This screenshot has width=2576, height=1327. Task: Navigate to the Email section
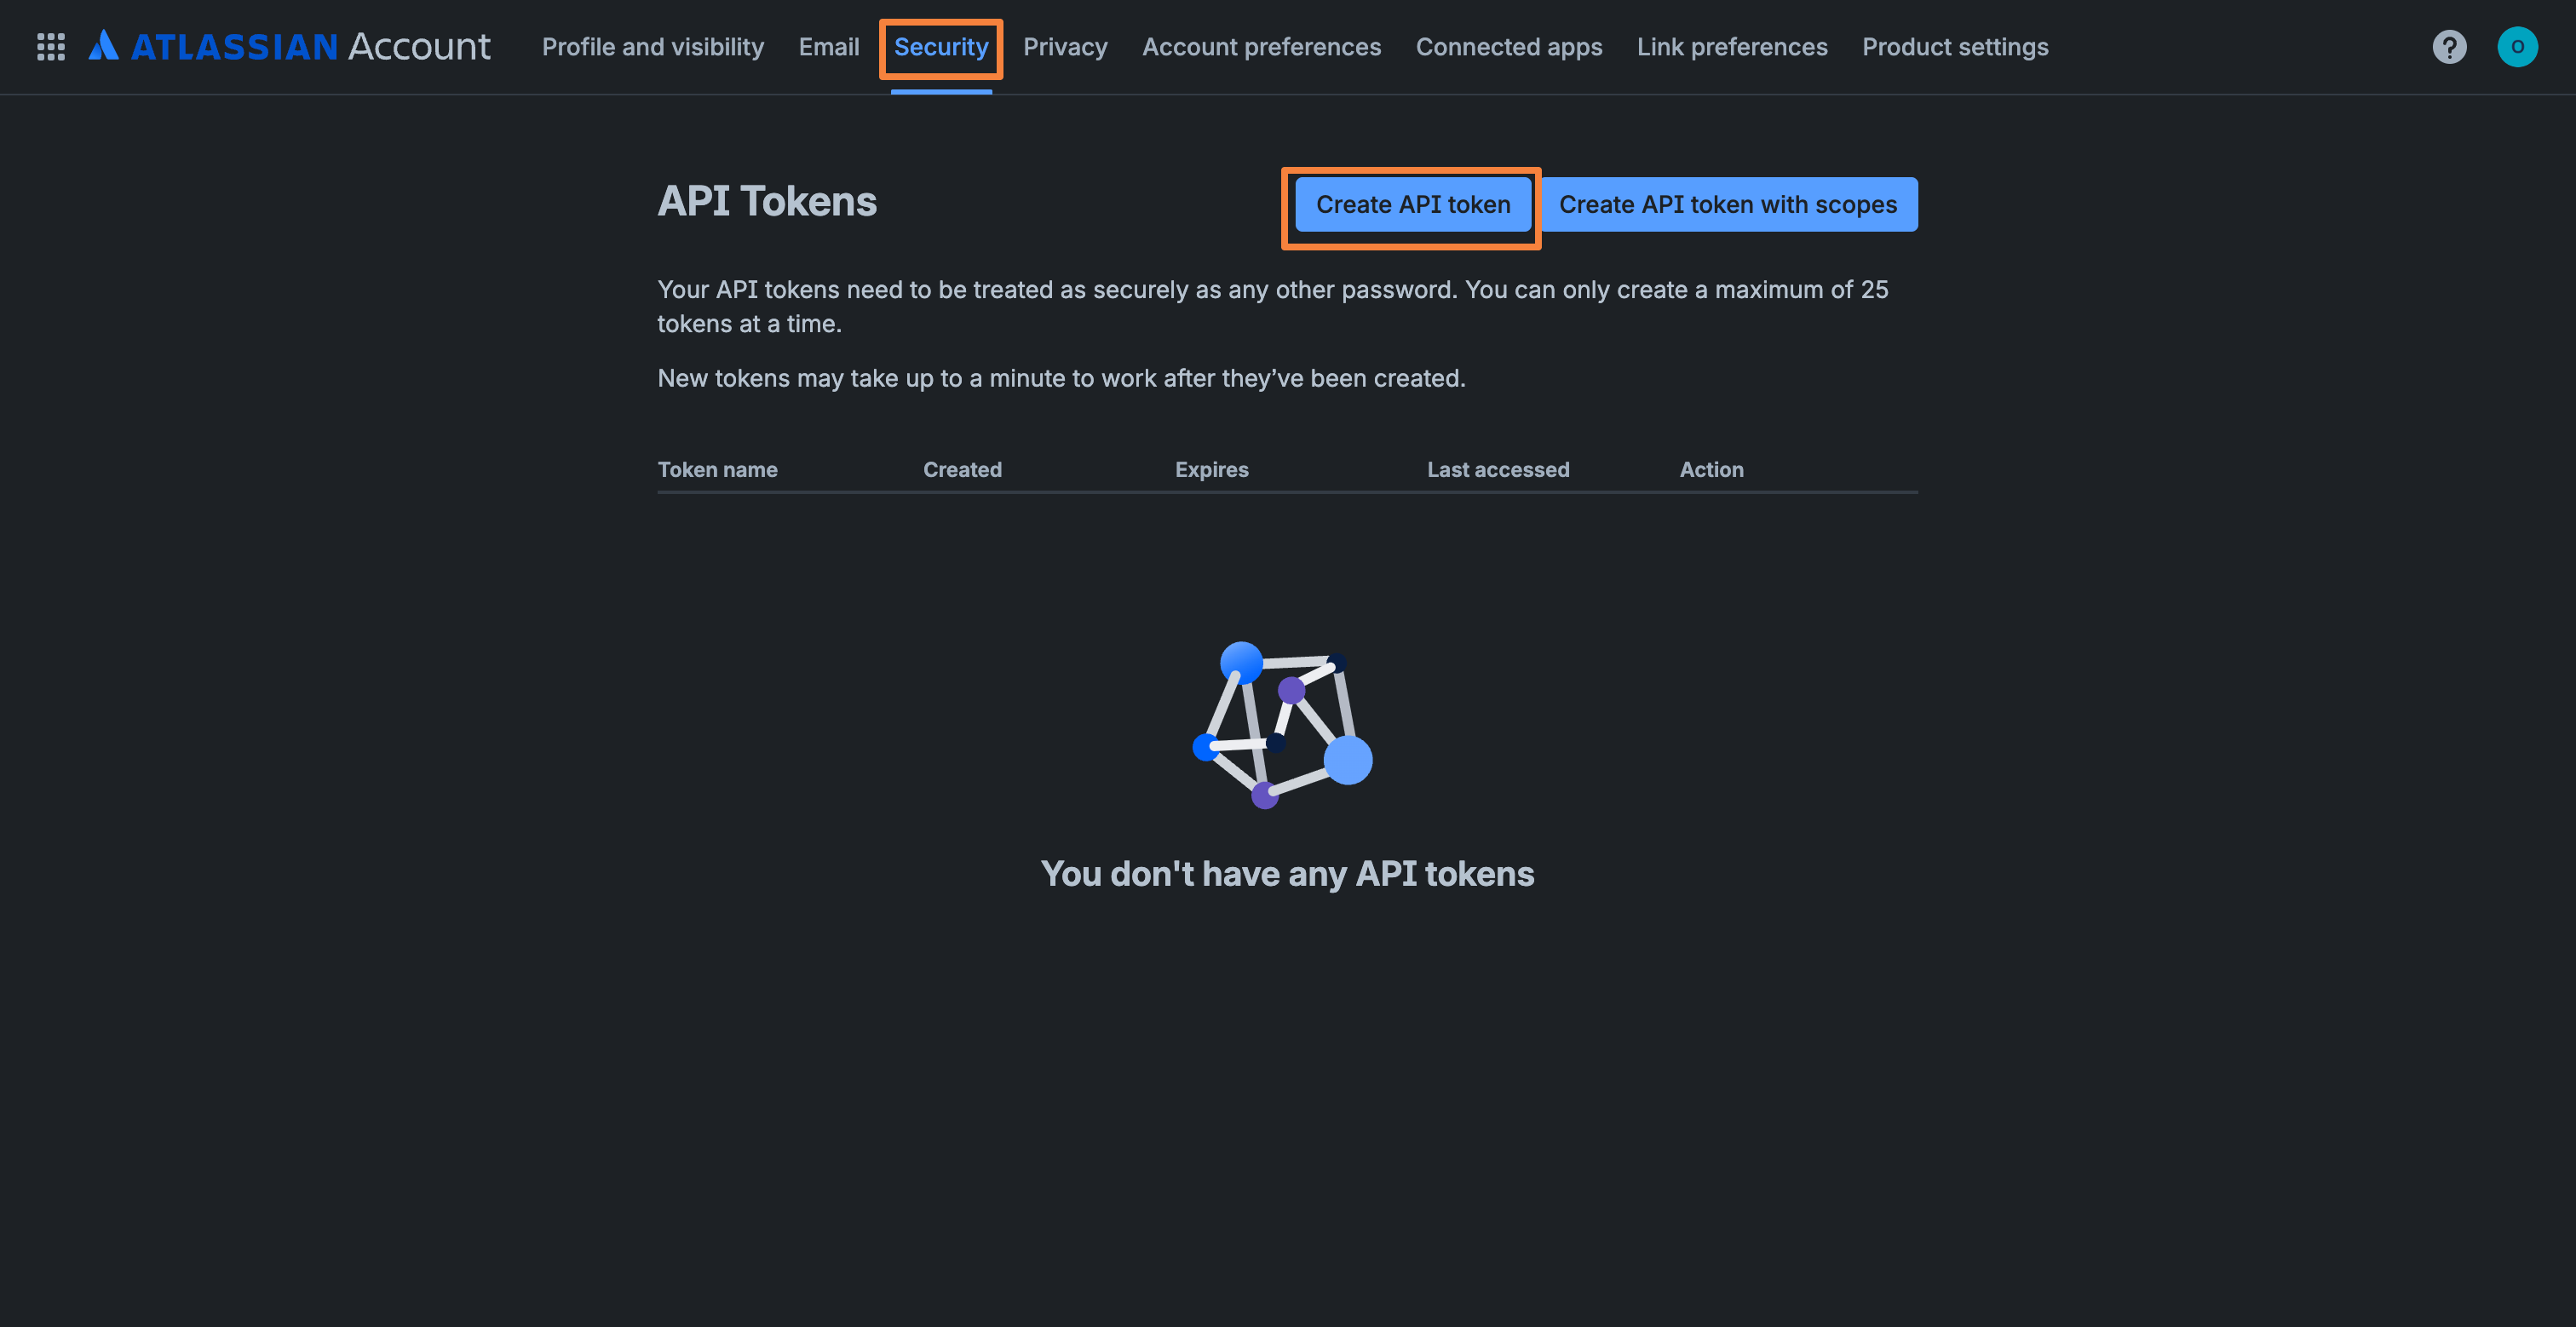829,46
